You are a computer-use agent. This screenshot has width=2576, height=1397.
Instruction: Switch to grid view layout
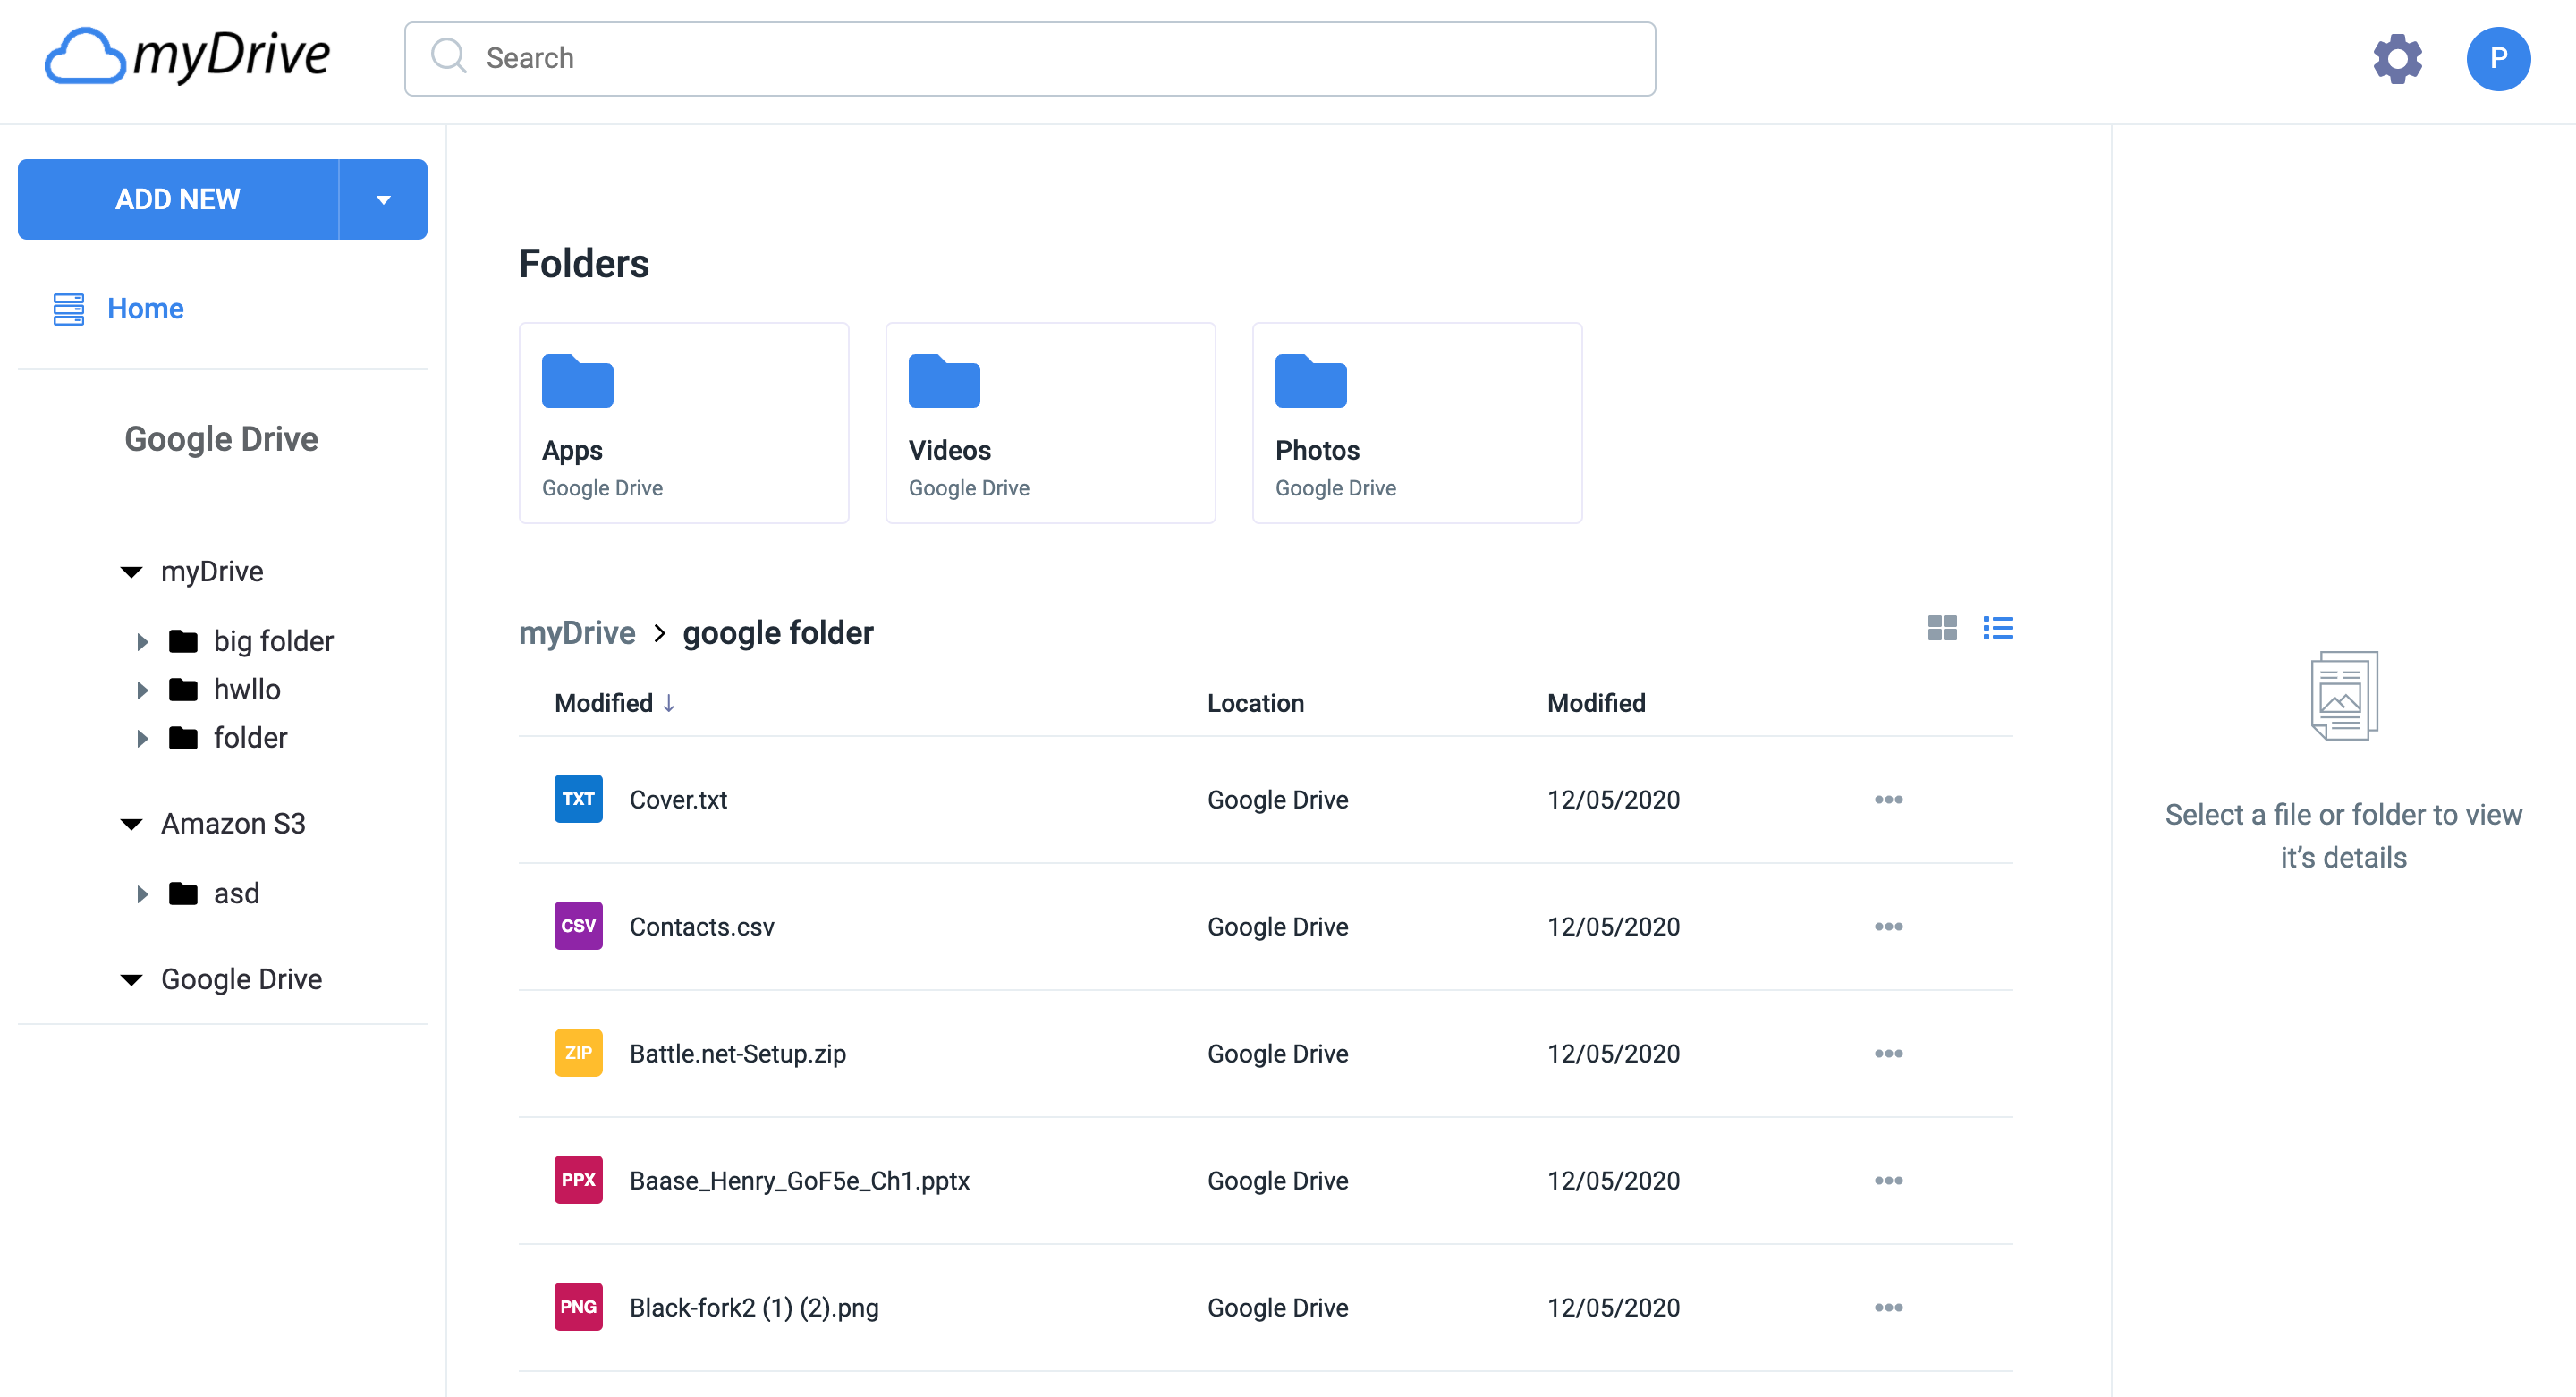pyautogui.click(x=1941, y=628)
